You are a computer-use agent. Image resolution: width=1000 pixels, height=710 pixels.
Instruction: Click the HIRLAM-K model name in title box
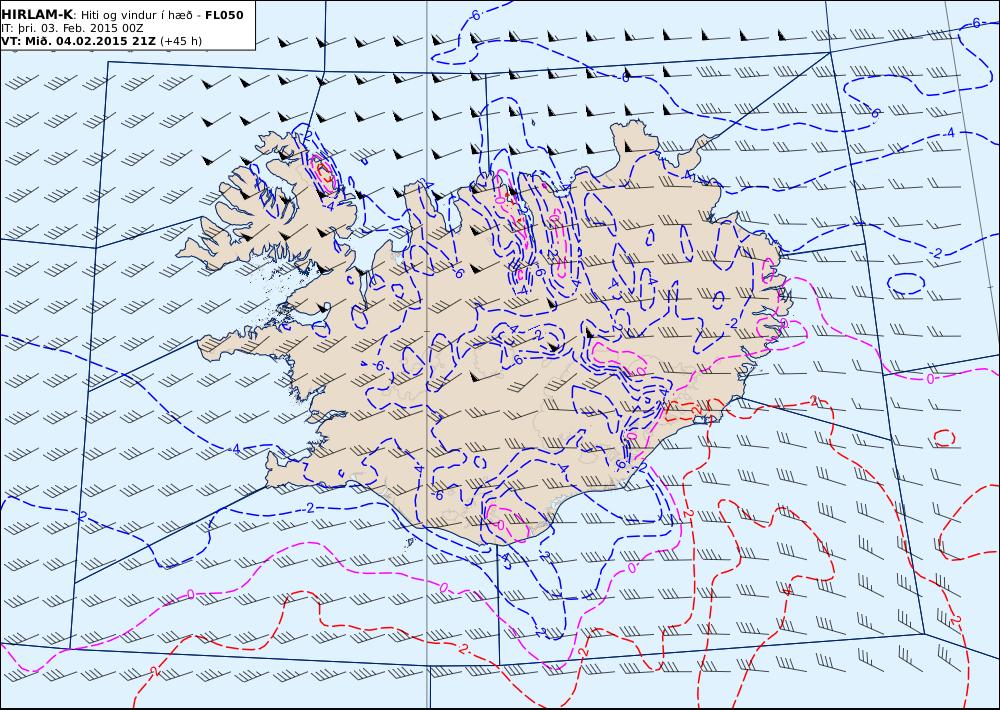37,15
